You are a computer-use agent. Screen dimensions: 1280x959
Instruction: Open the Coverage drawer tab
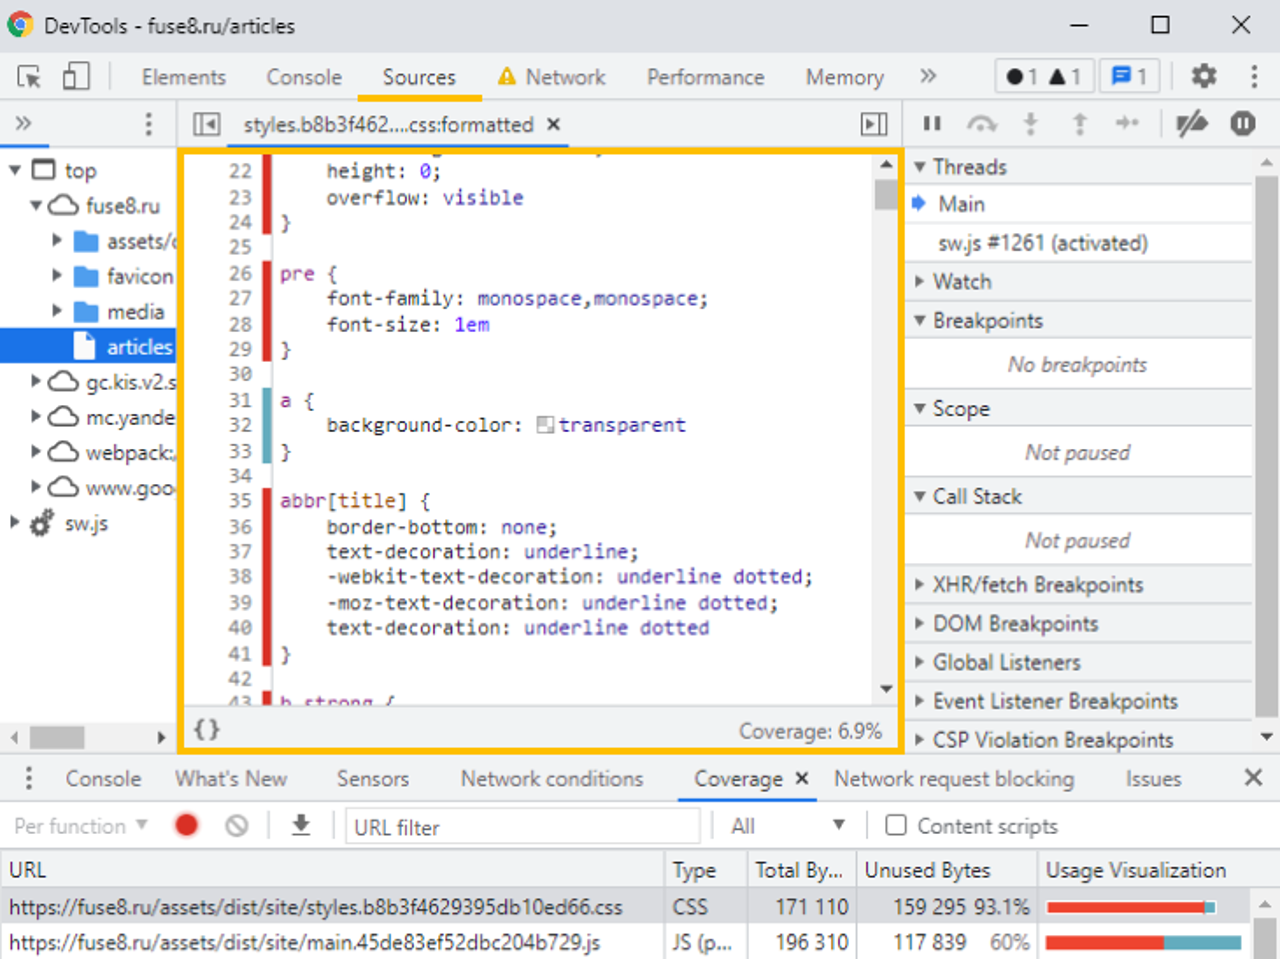(737, 778)
